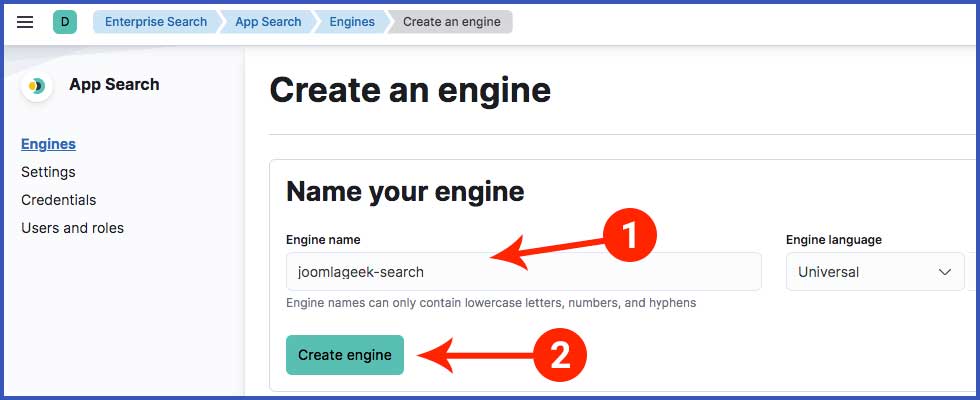Expand the Engine language Universal dropdown
This screenshot has height=400, width=980.
coord(875,272)
